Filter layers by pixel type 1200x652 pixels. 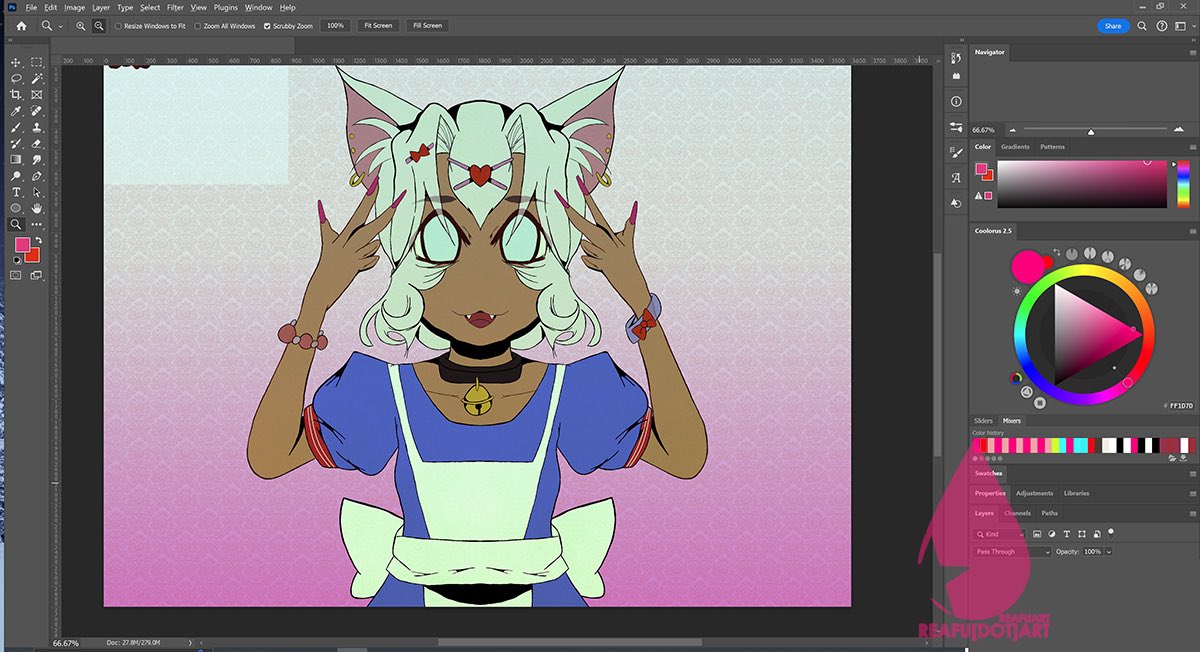[x=1038, y=534]
